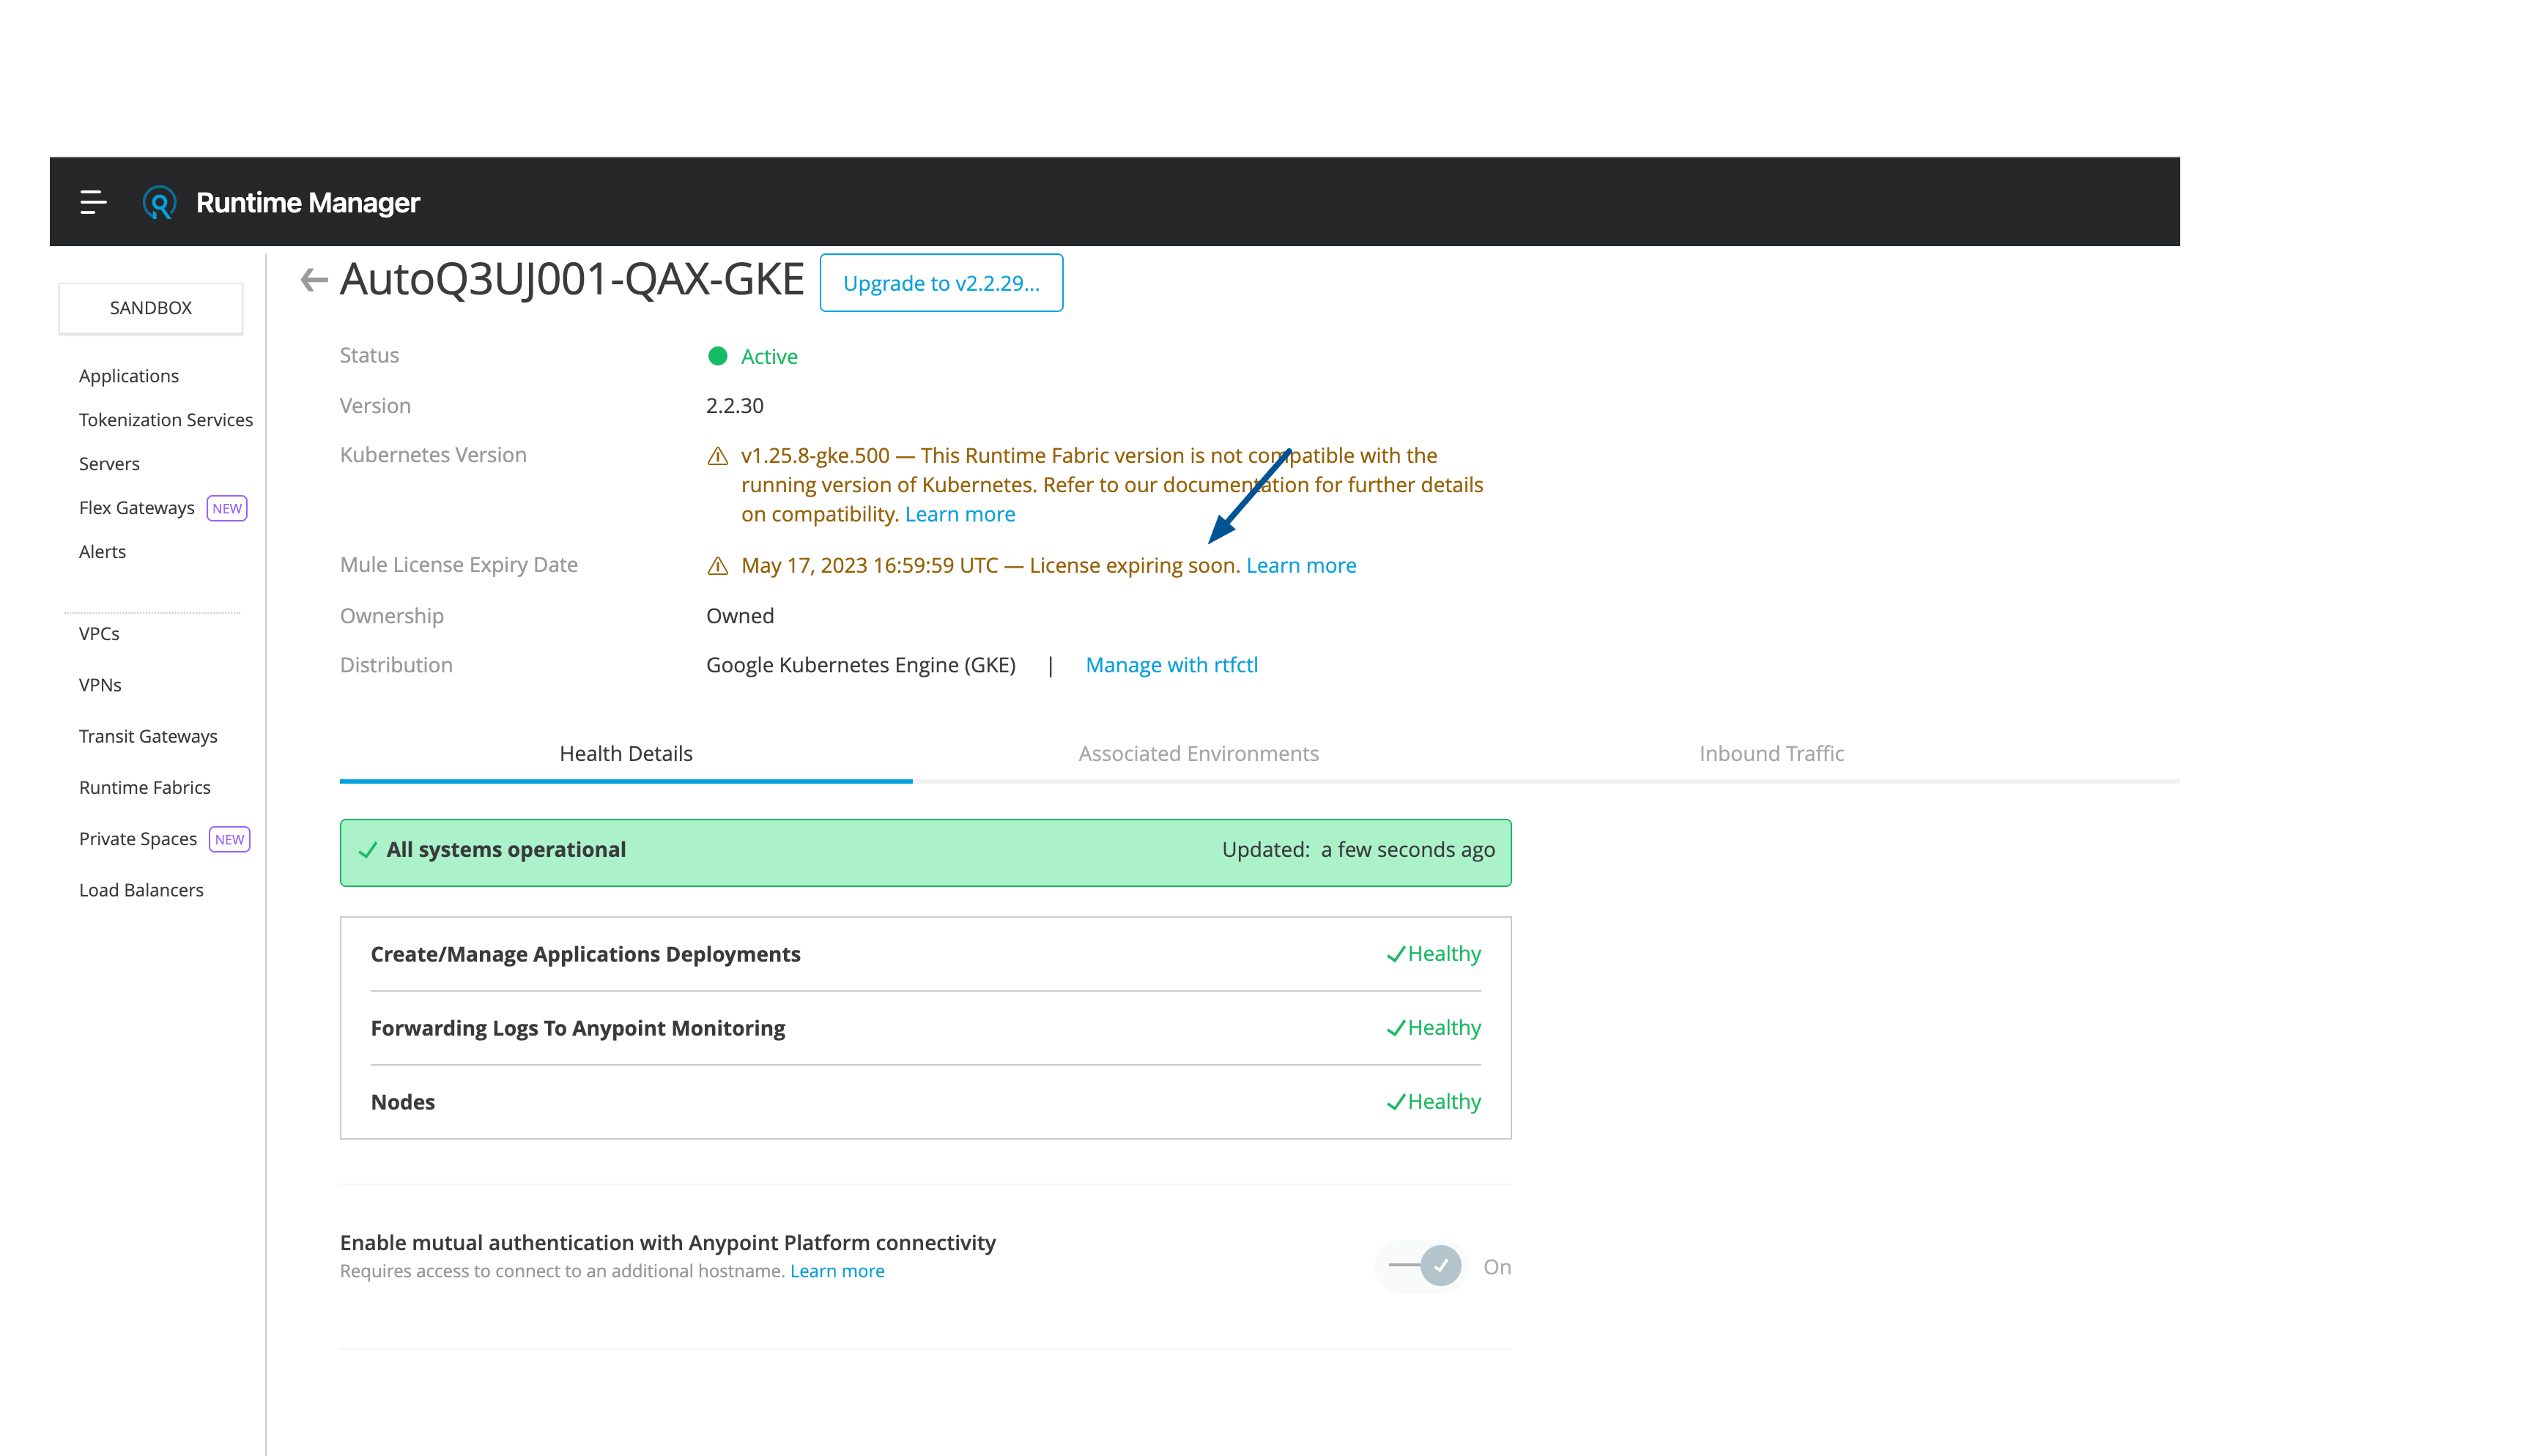
Task: Click Manage with rtfctl link
Action: coord(1171,664)
